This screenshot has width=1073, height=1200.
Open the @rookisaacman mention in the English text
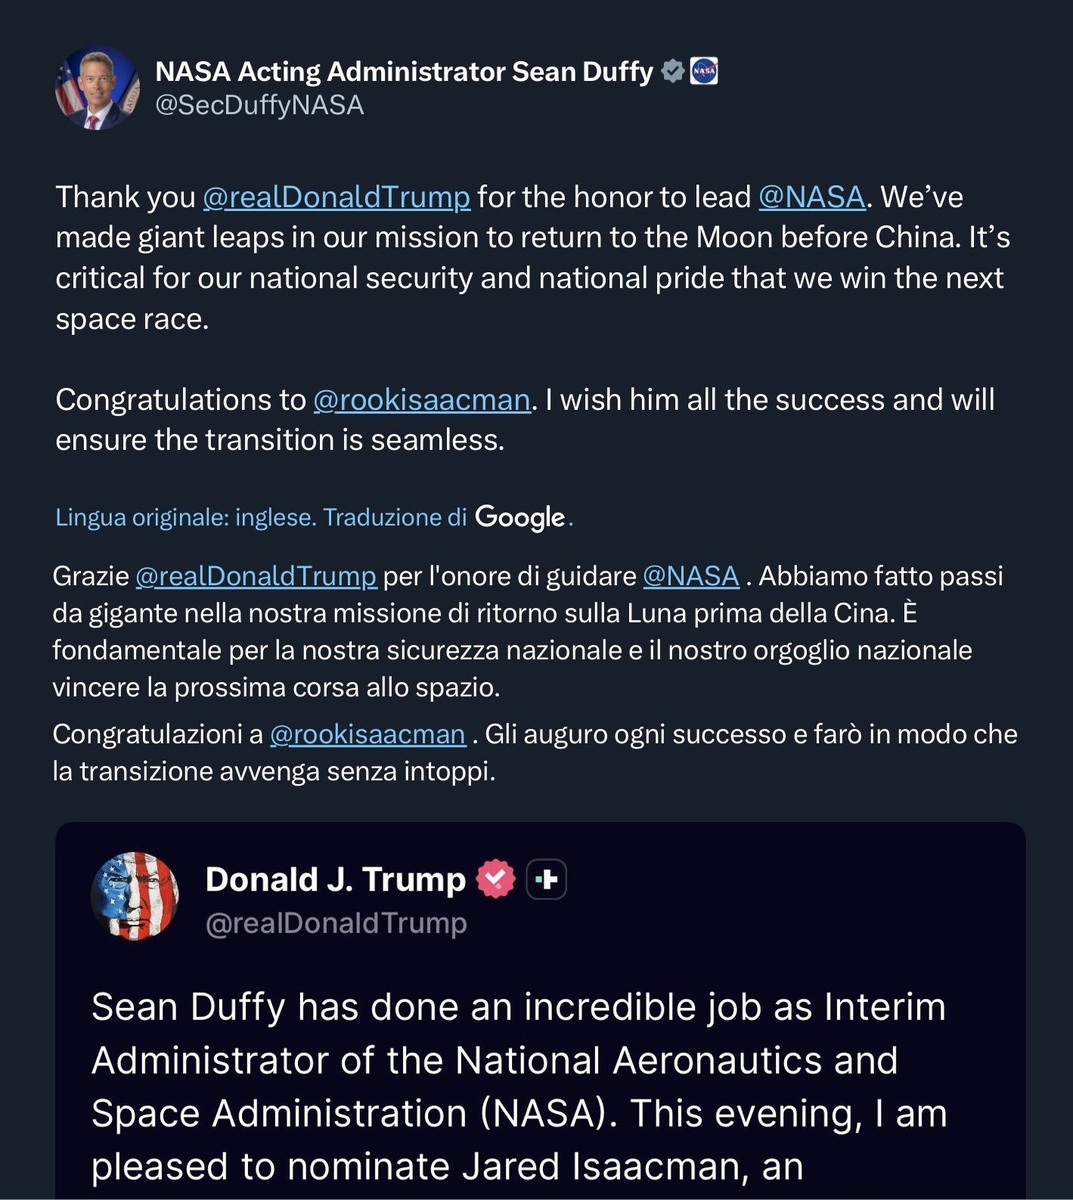[421, 400]
